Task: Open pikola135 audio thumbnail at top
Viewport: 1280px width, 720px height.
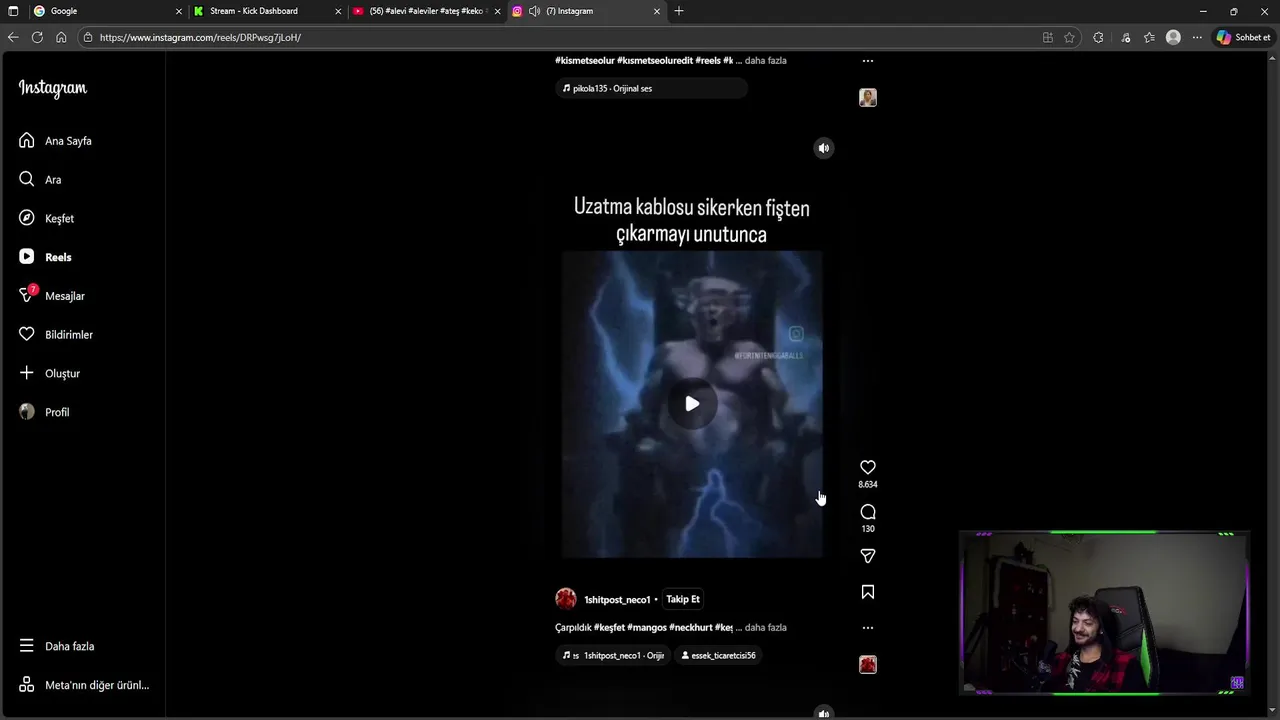Action: click(868, 97)
